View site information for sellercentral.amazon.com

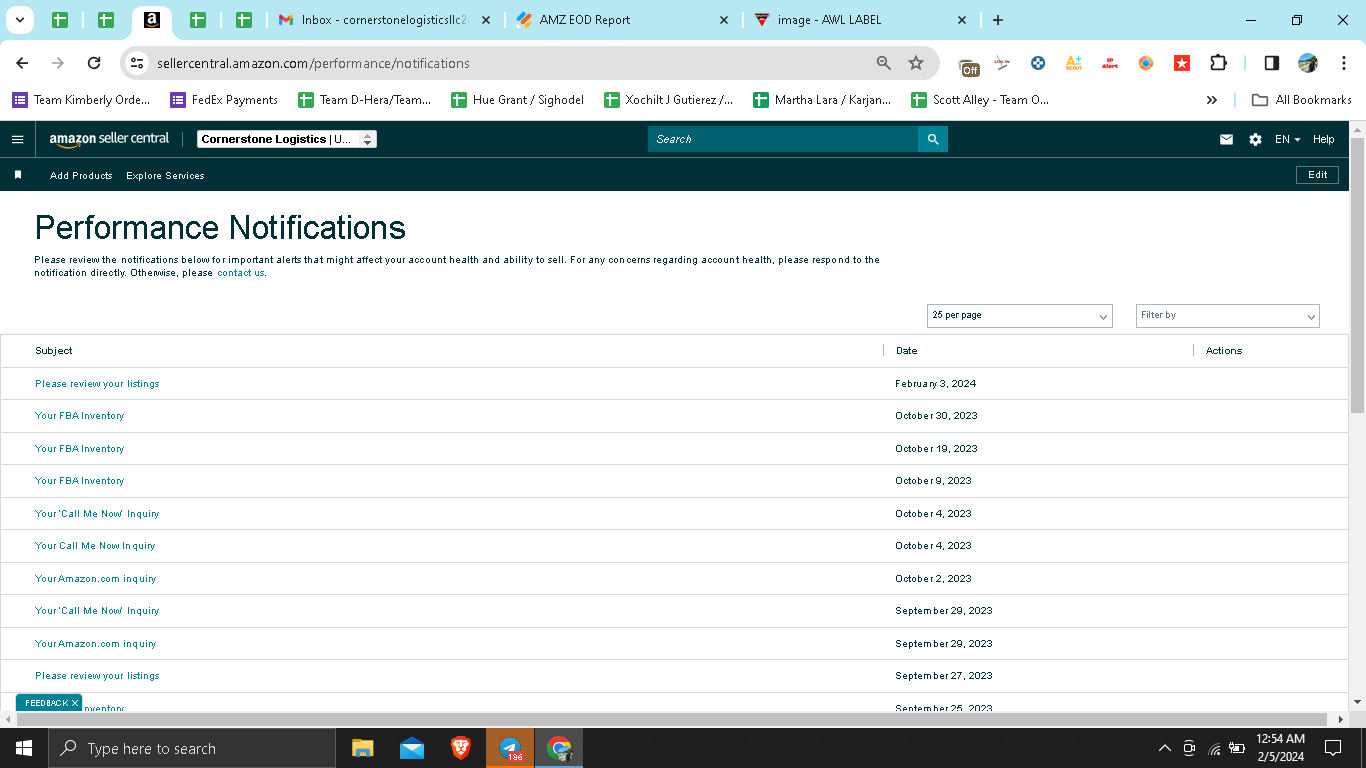[x=138, y=63]
